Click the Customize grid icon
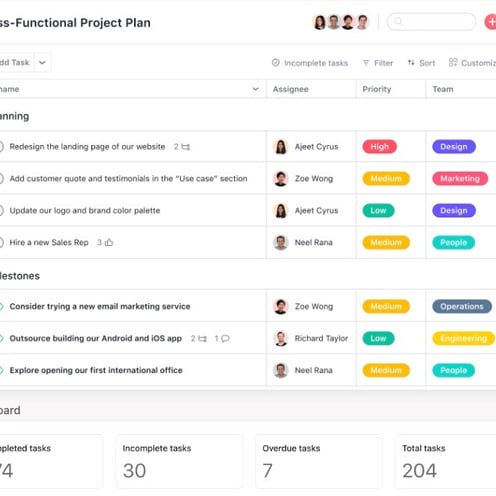Viewport: 496px width, 496px height. [x=453, y=62]
